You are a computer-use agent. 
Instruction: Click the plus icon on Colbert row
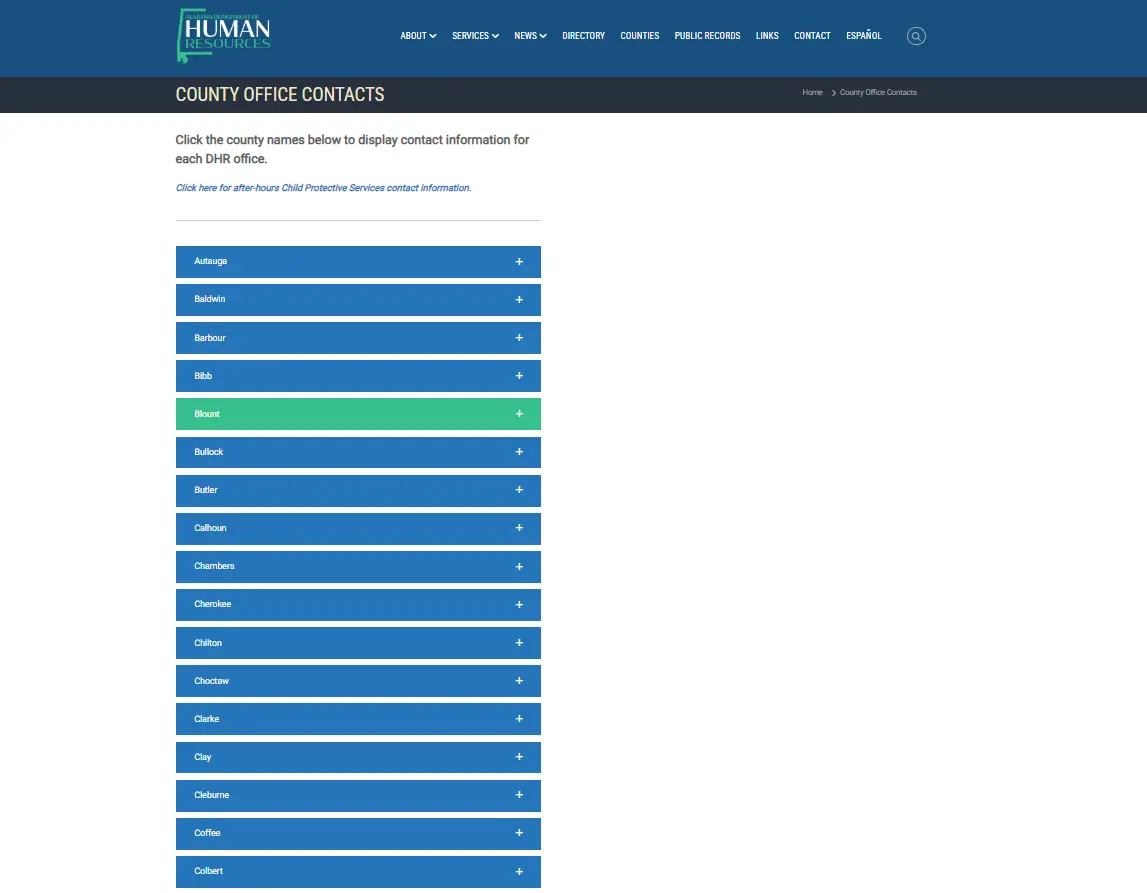tap(519, 872)
